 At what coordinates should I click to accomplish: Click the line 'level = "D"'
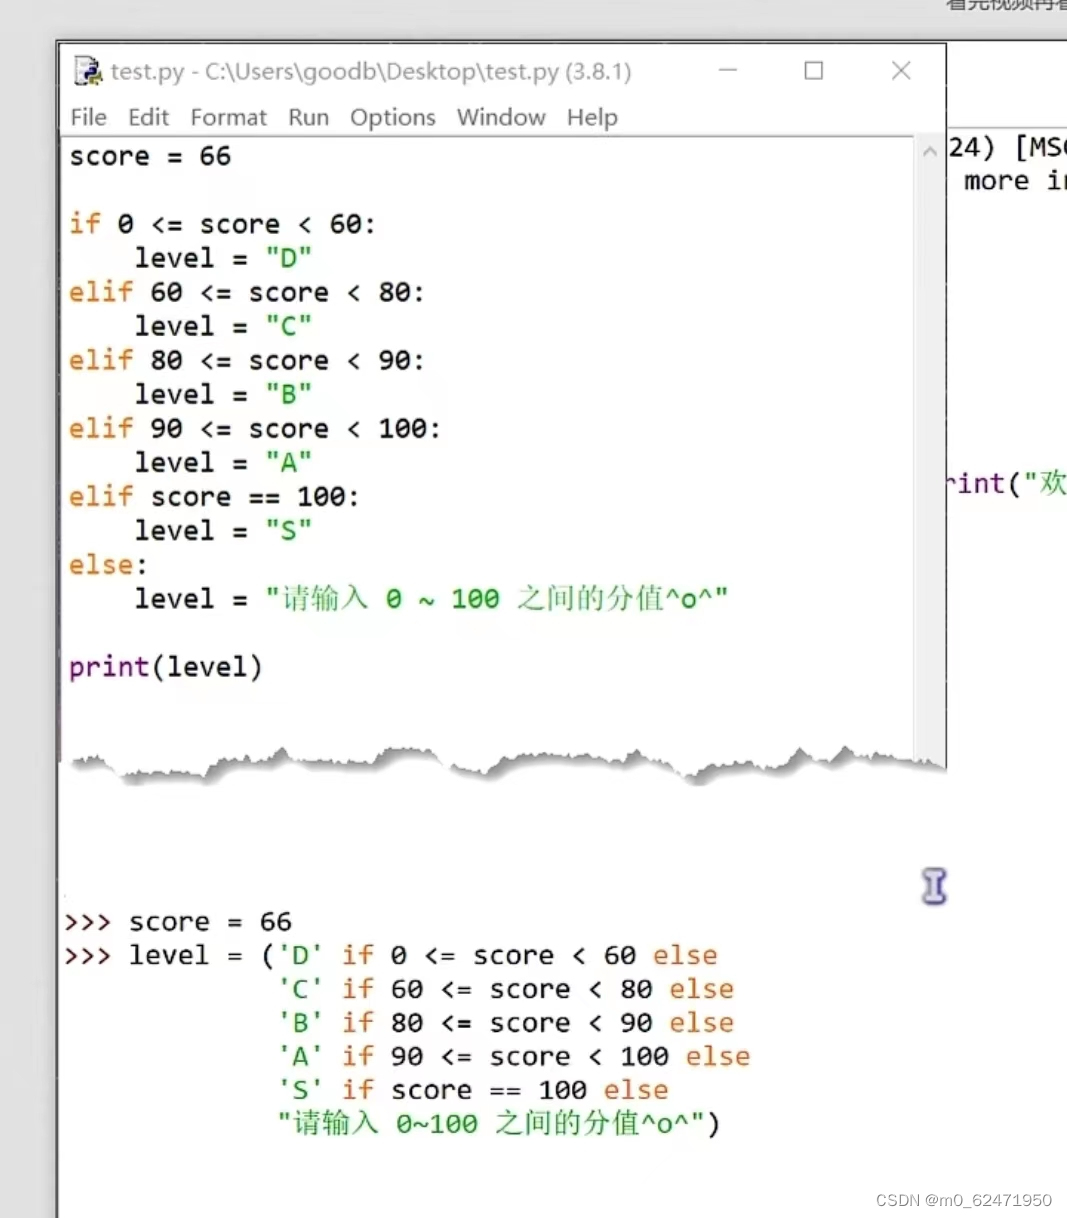[x=223, y=258]
